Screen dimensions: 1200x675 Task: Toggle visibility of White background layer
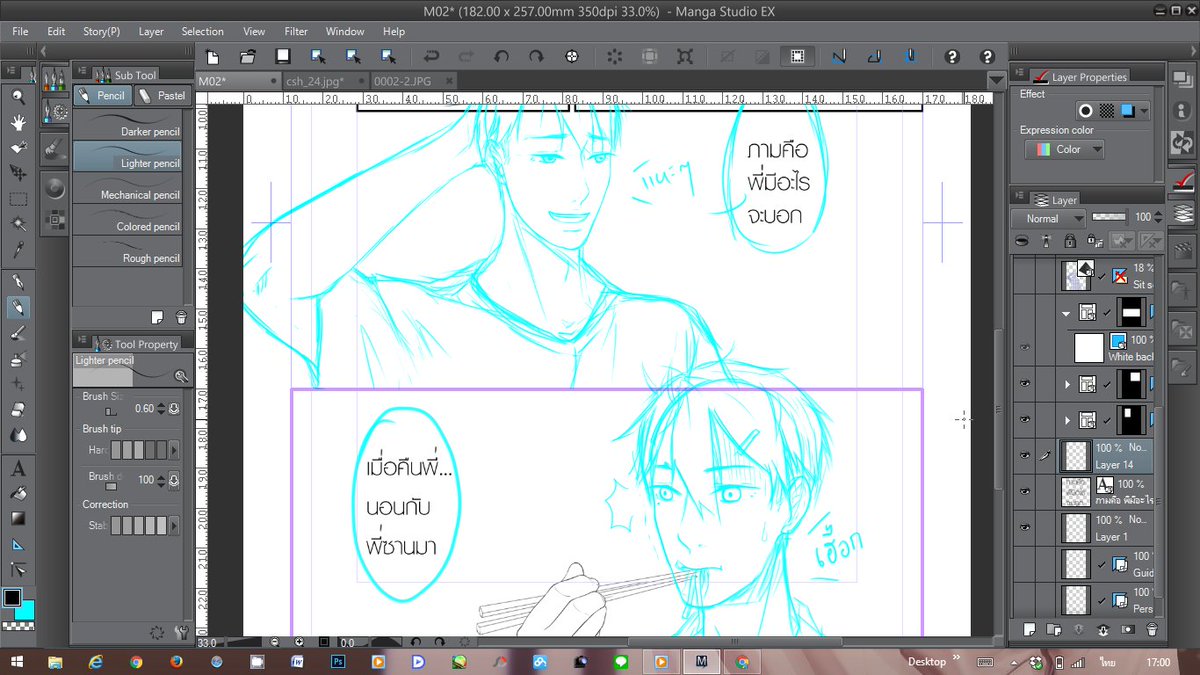tap(1024, 347)
